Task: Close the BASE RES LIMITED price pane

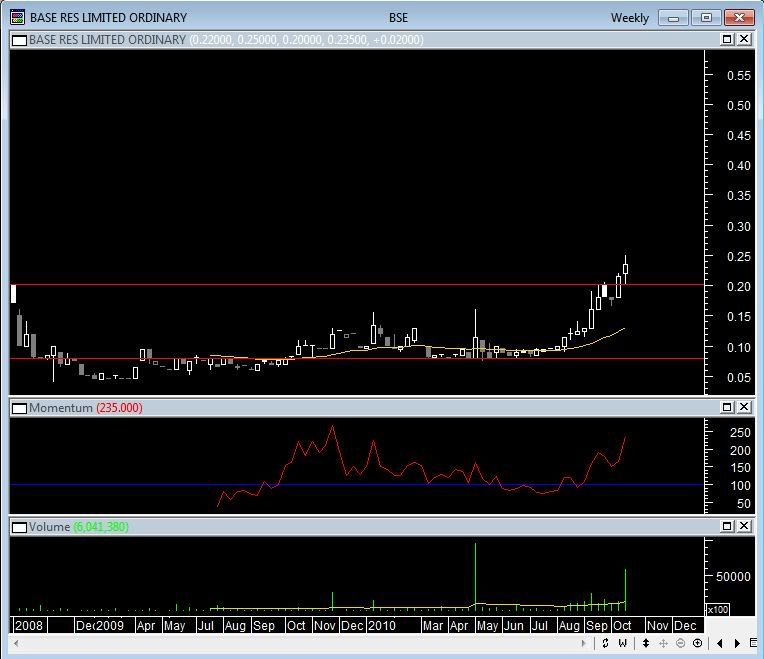Action: coord(744,39)
